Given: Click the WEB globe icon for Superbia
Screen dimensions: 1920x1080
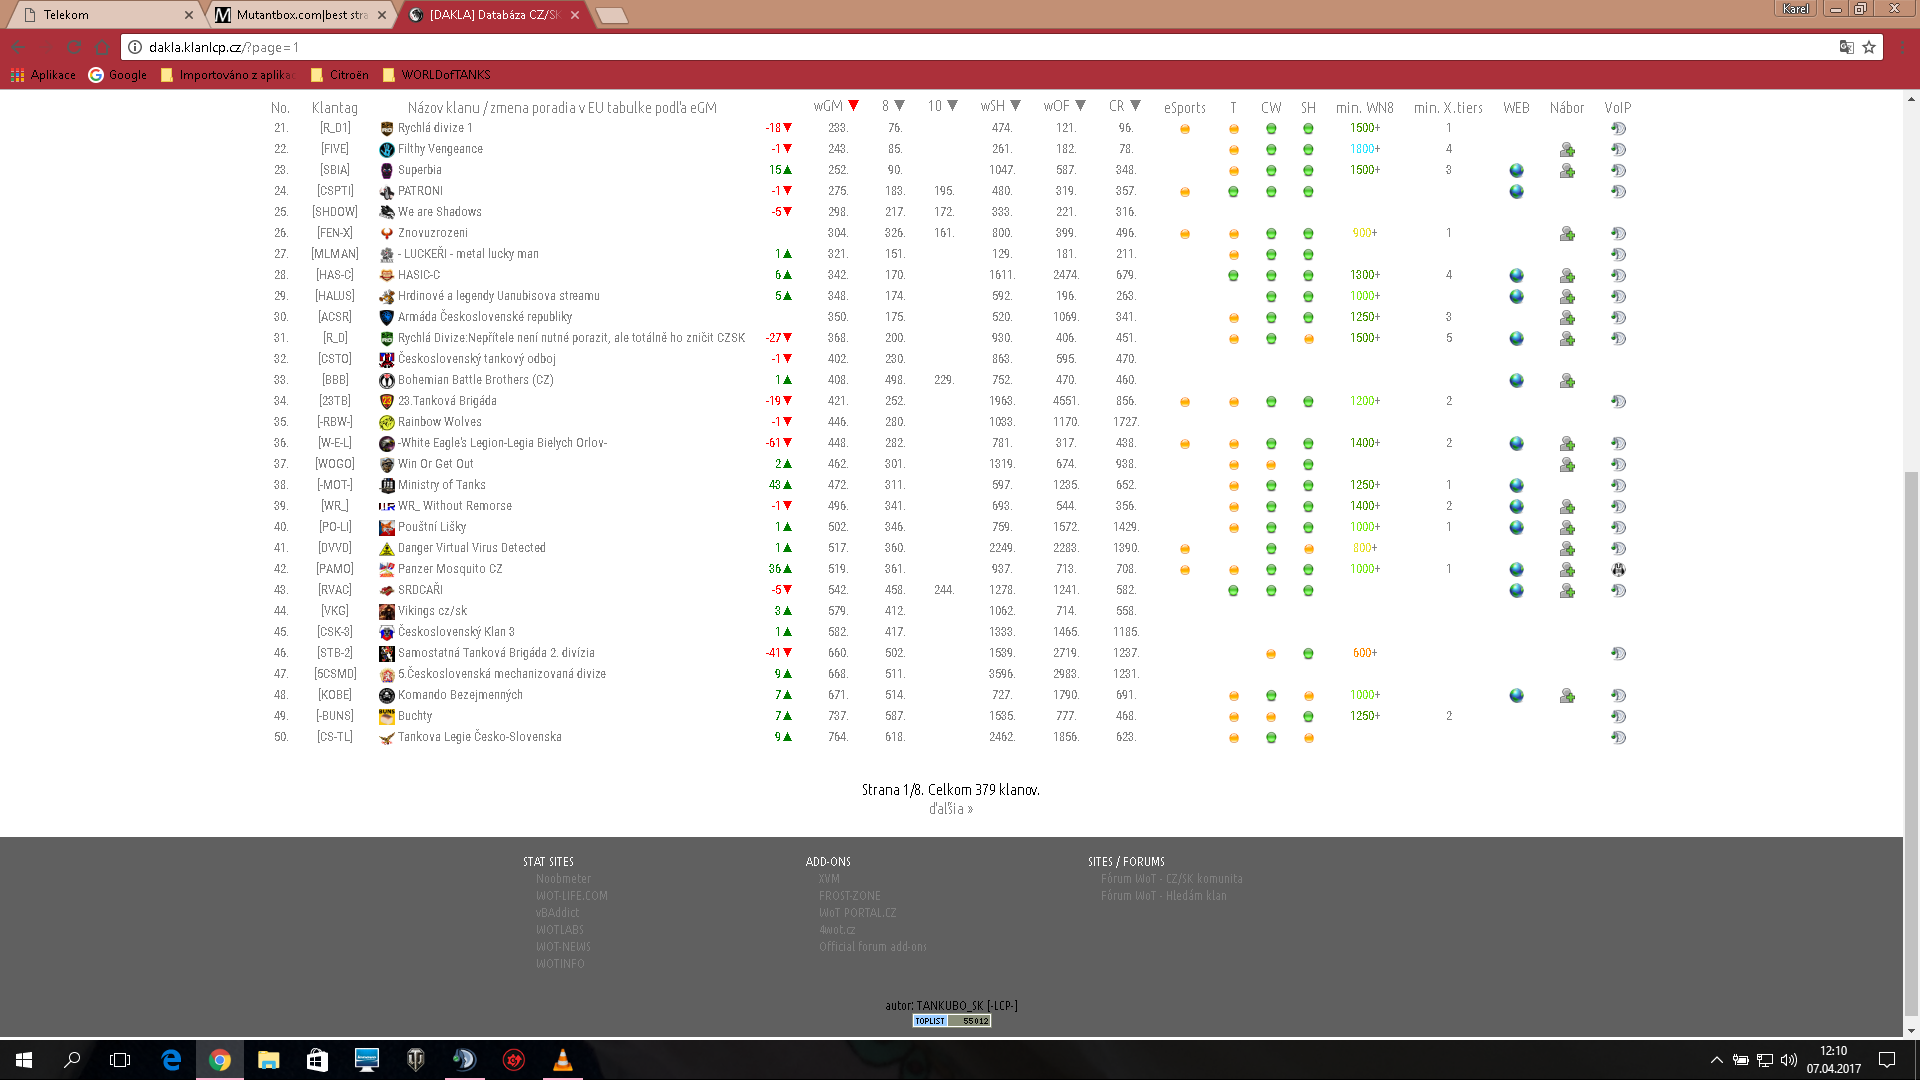Looking at the screenshot, I should (1516, 170).
